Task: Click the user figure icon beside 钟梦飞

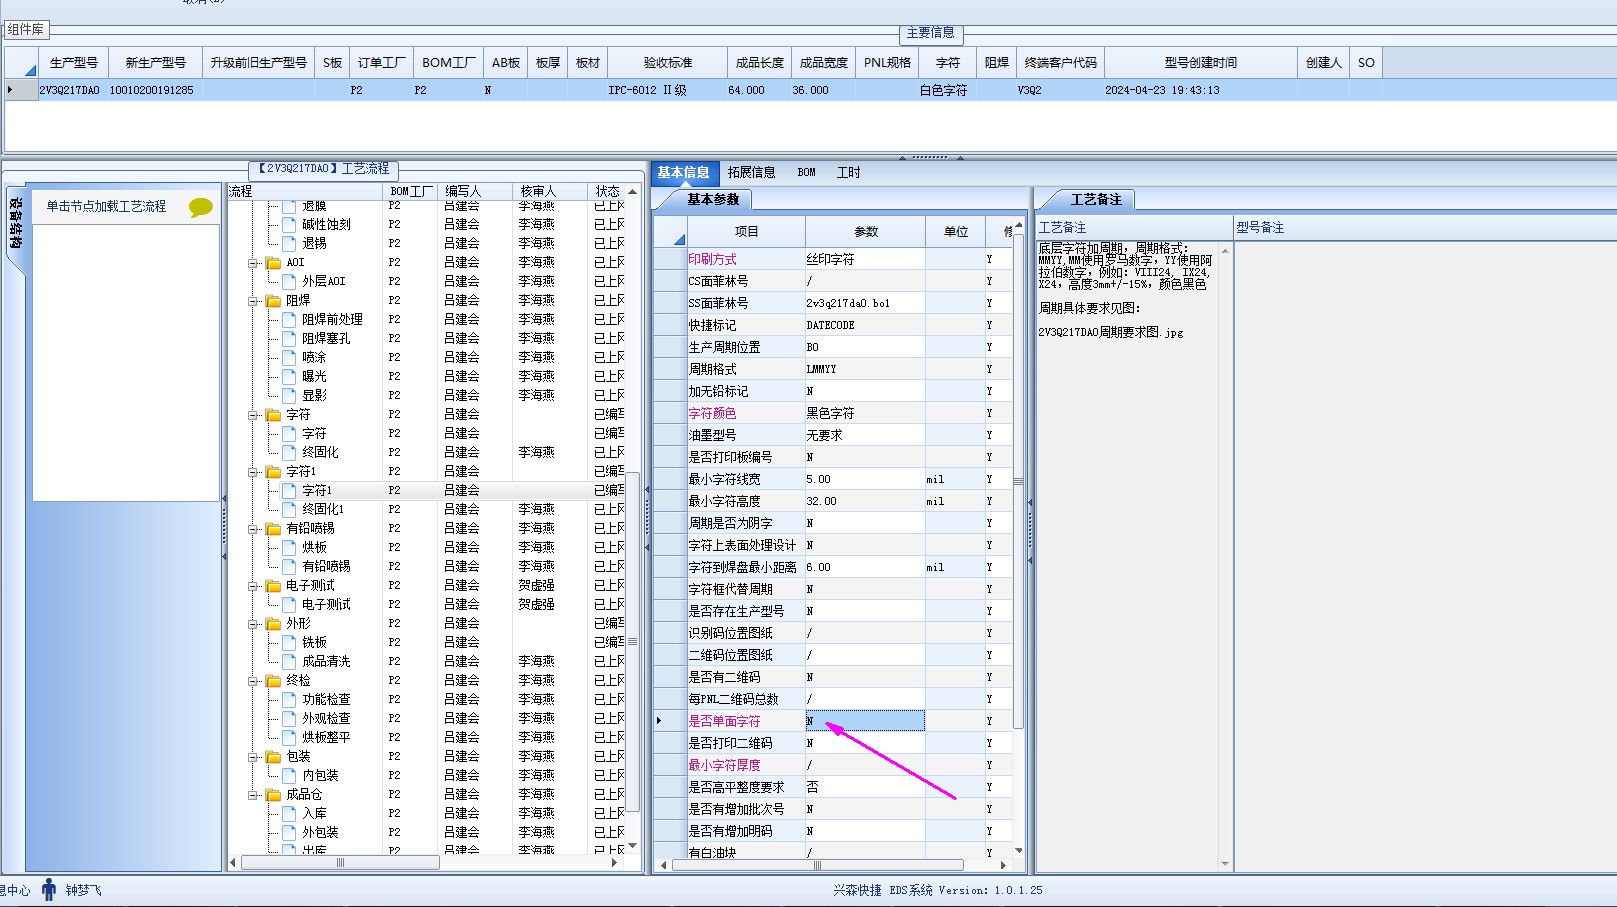Action: pyautogui.click(x=49, y=890)
